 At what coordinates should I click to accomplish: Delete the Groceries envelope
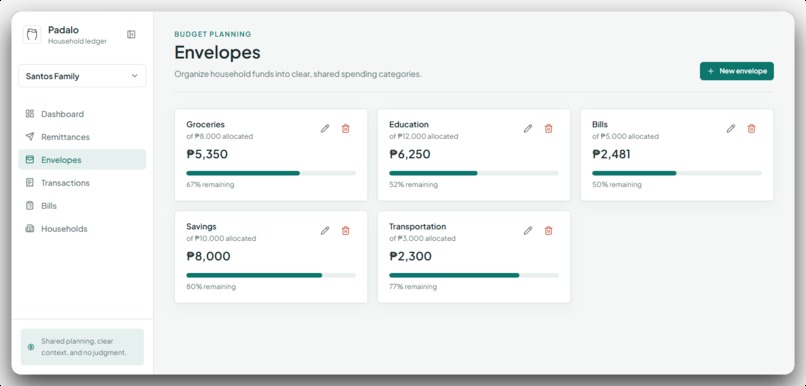tap(345, 128)
